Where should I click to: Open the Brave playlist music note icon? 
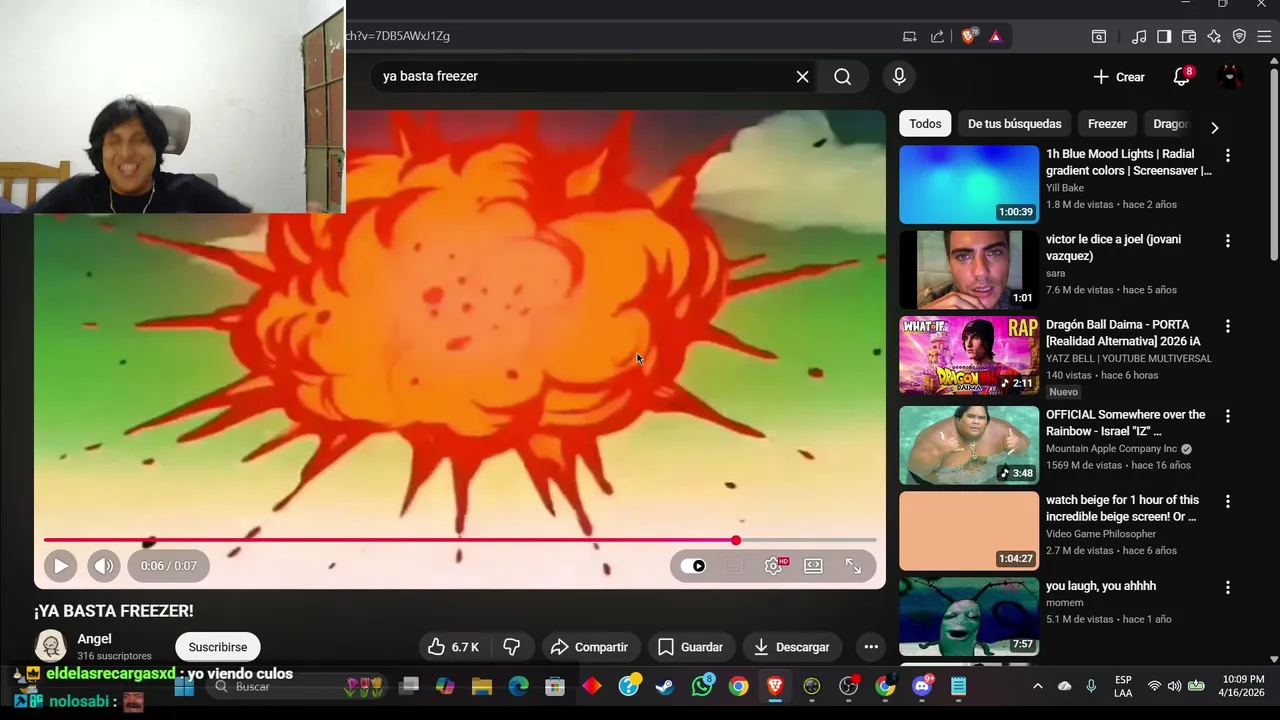tap(1139, 36)
